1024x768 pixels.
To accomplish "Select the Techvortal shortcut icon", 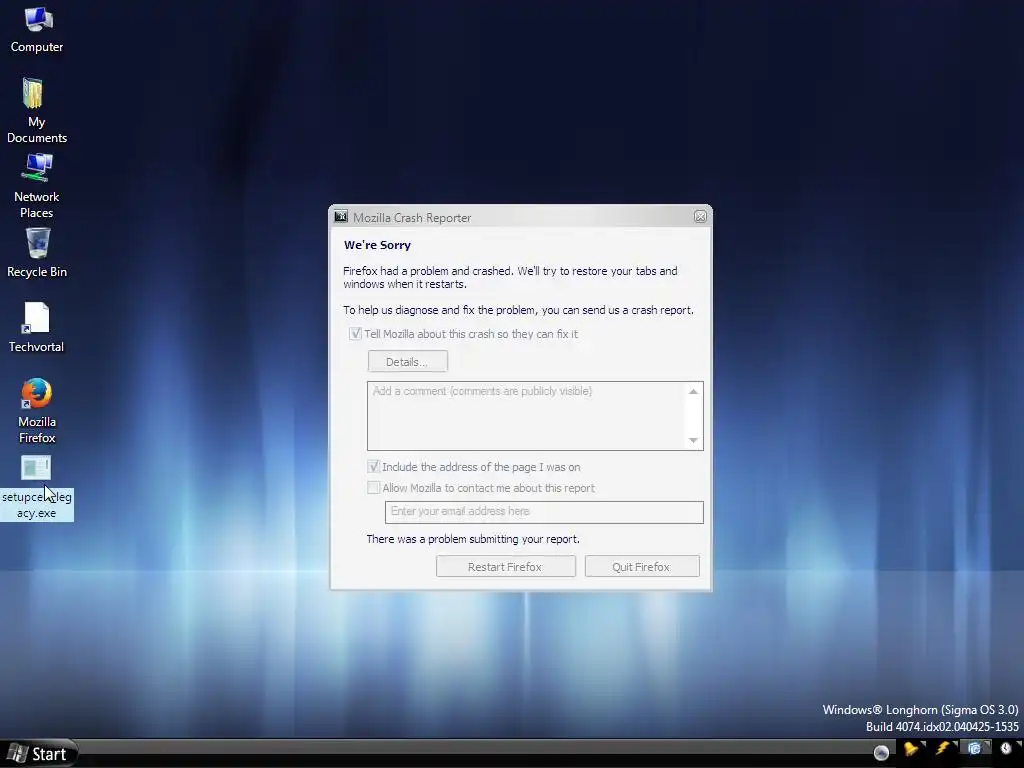I will click(x=37, y=327).
